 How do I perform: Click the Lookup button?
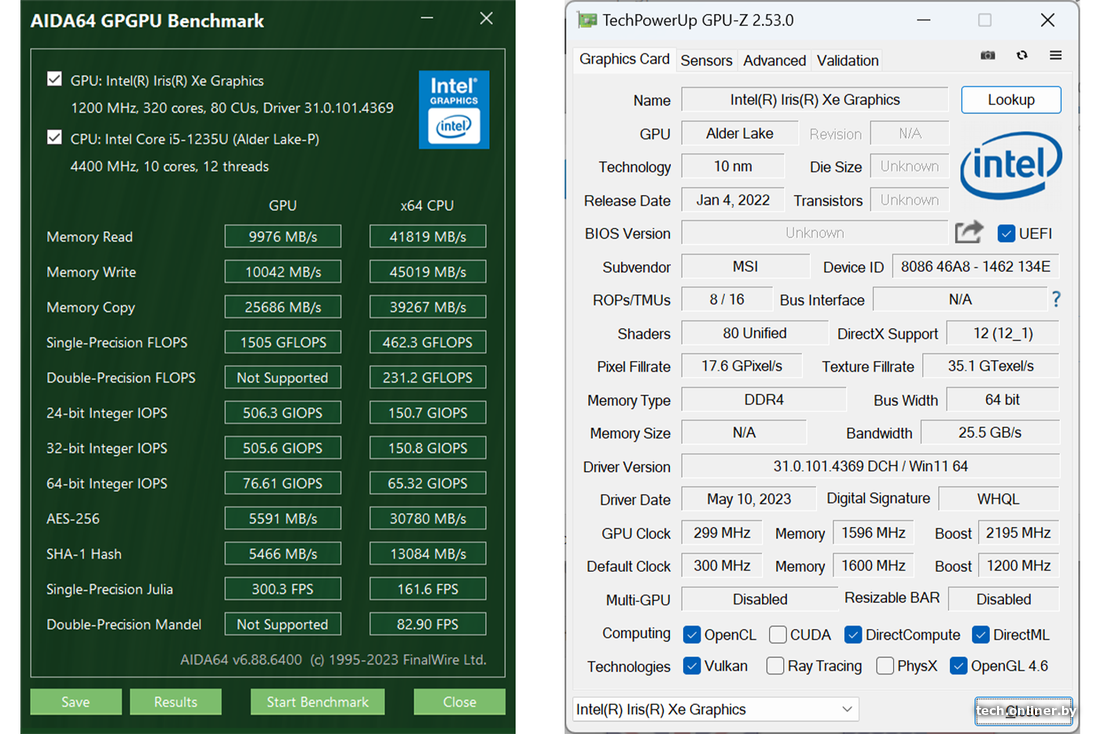[x=1010, y=100]
